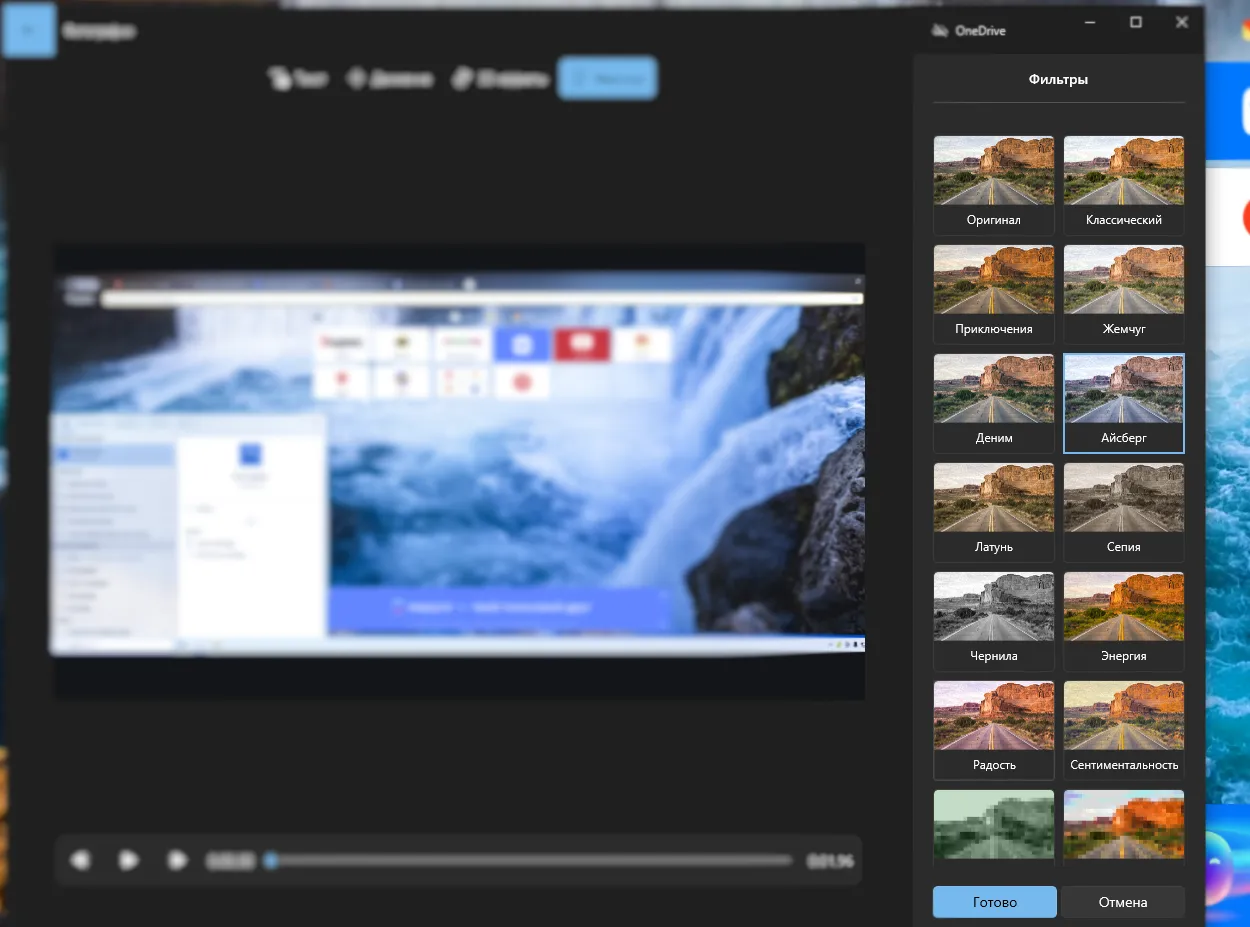Apply the Деним filter
Image resolution: width=1250 pixels, height=927 pixels.
(993, 403)
